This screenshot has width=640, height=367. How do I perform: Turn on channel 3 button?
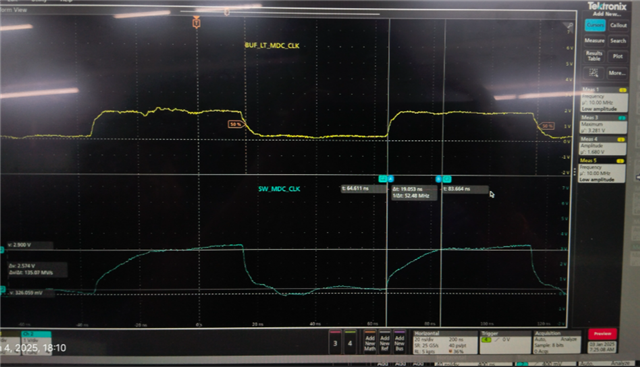click(335, 342)
